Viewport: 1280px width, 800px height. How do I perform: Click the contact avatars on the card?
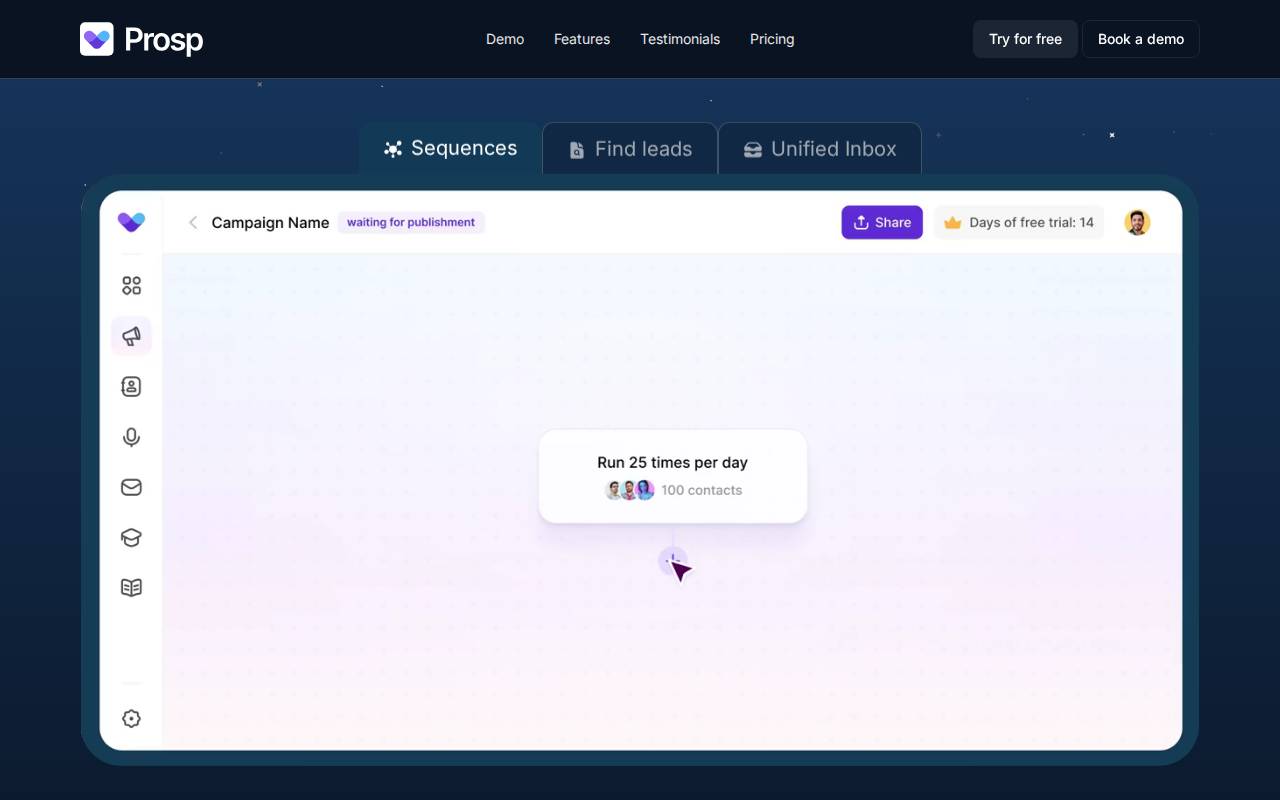[630, 490]
